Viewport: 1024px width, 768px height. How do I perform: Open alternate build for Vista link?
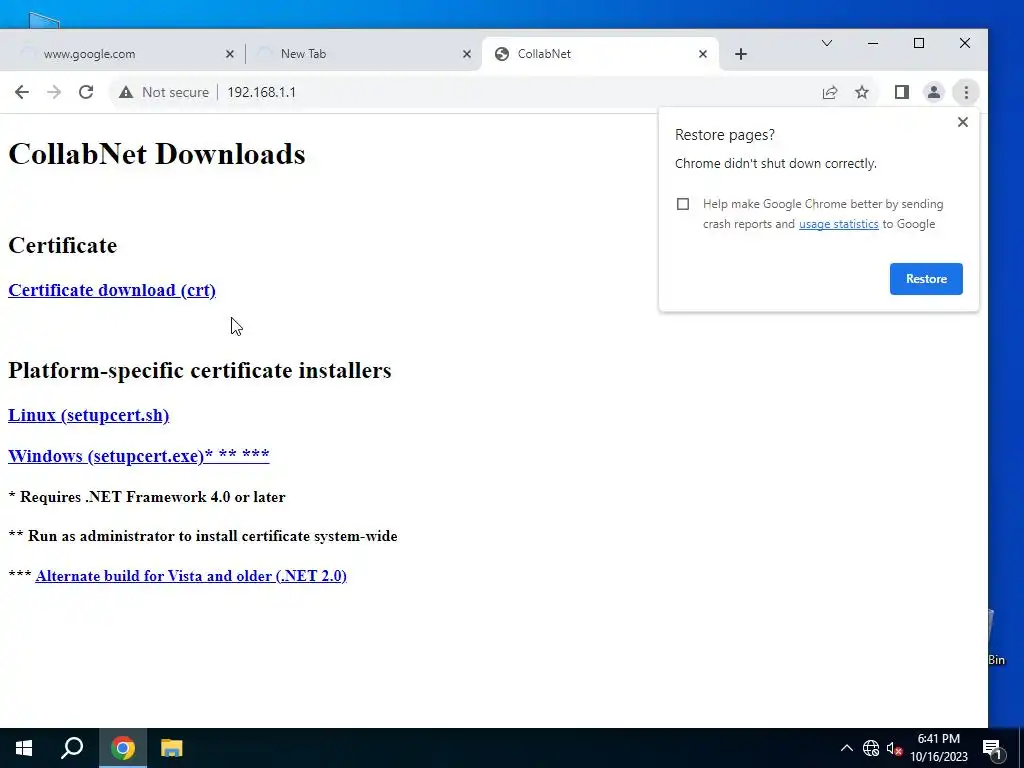(191, 576)
